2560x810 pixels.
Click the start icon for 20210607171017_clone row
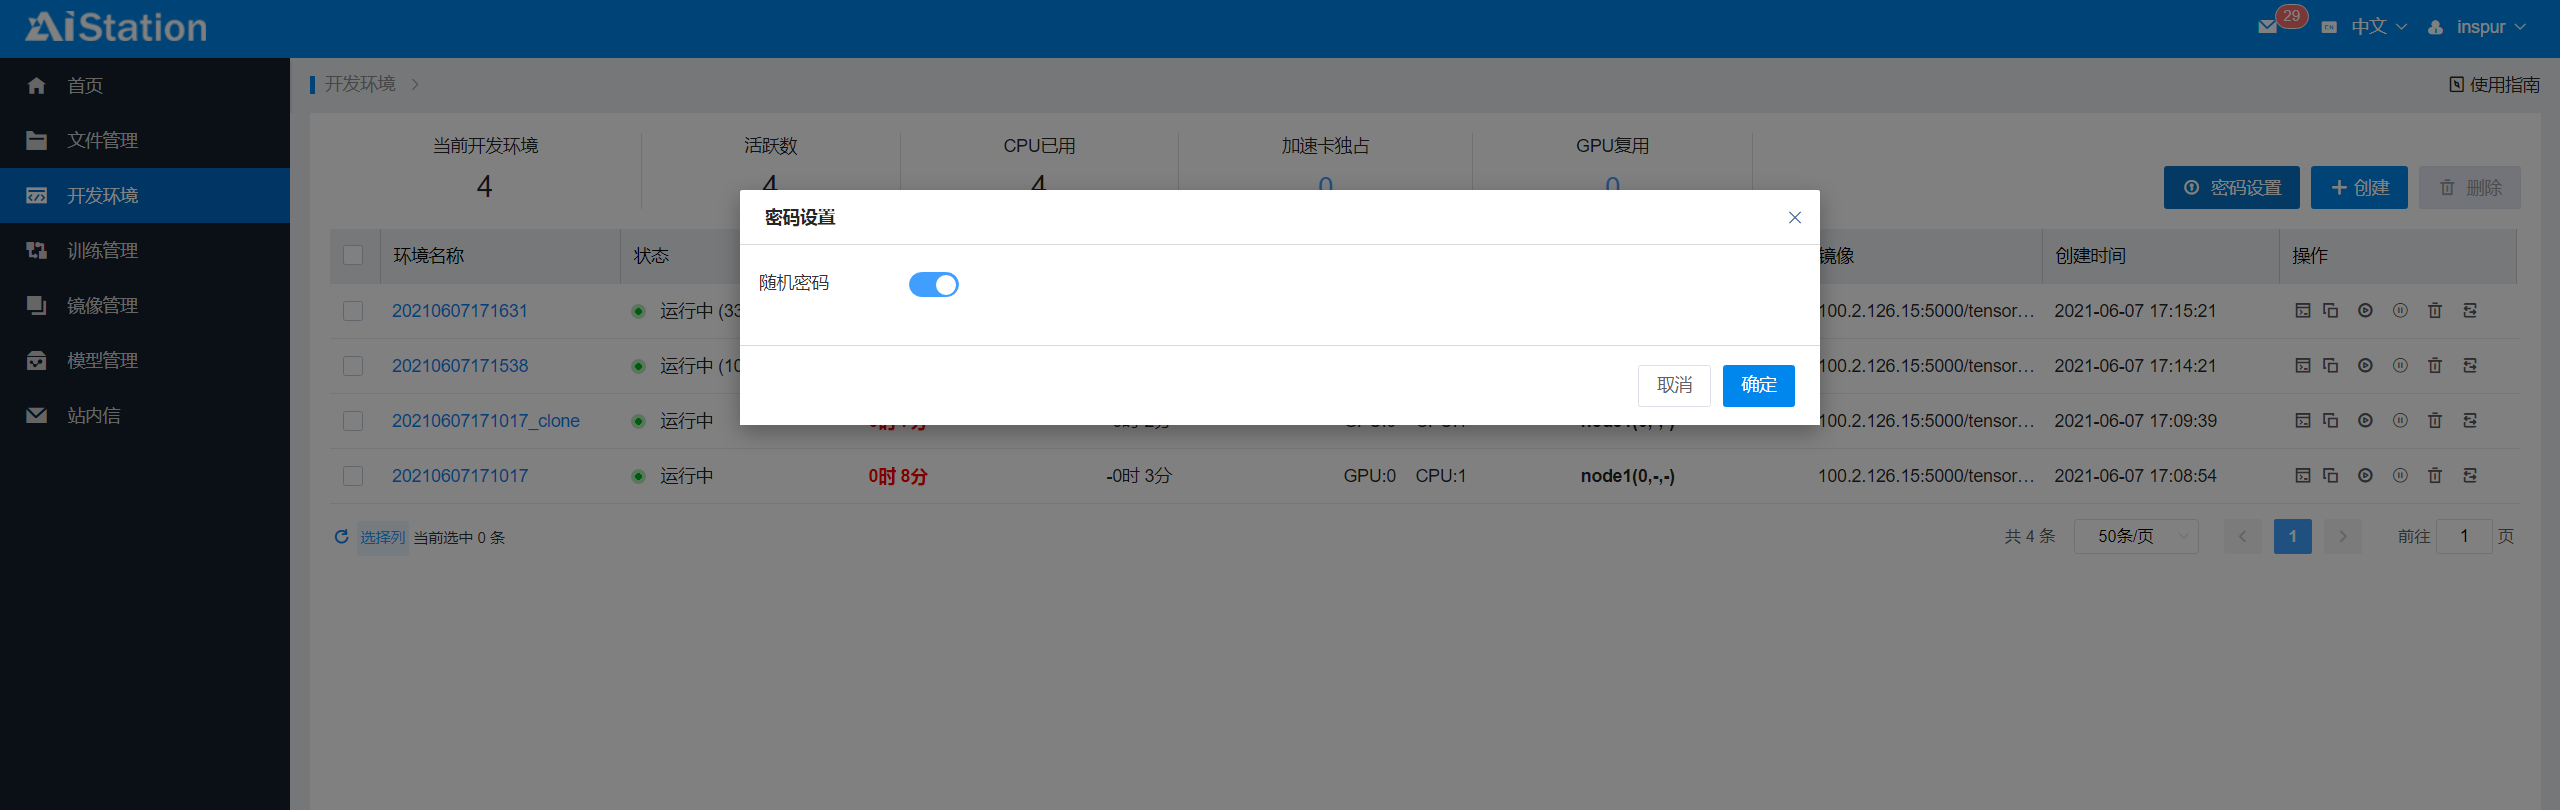point(2365,421)
